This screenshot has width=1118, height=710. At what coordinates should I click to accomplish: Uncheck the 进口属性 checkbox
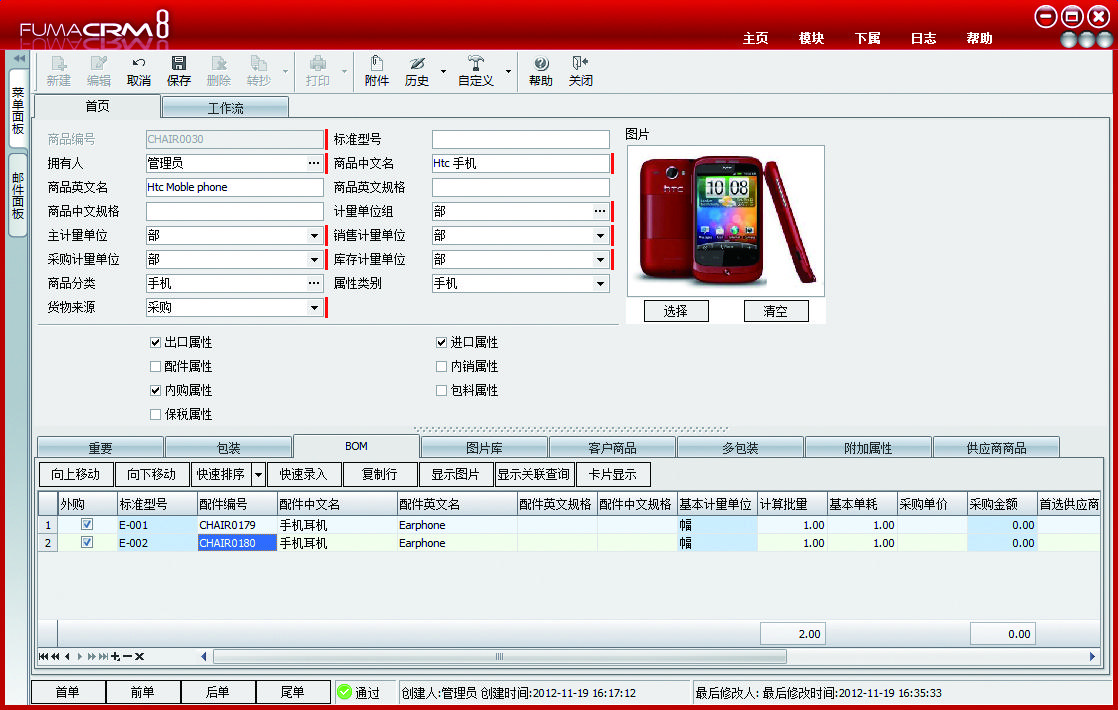(441, 342)
